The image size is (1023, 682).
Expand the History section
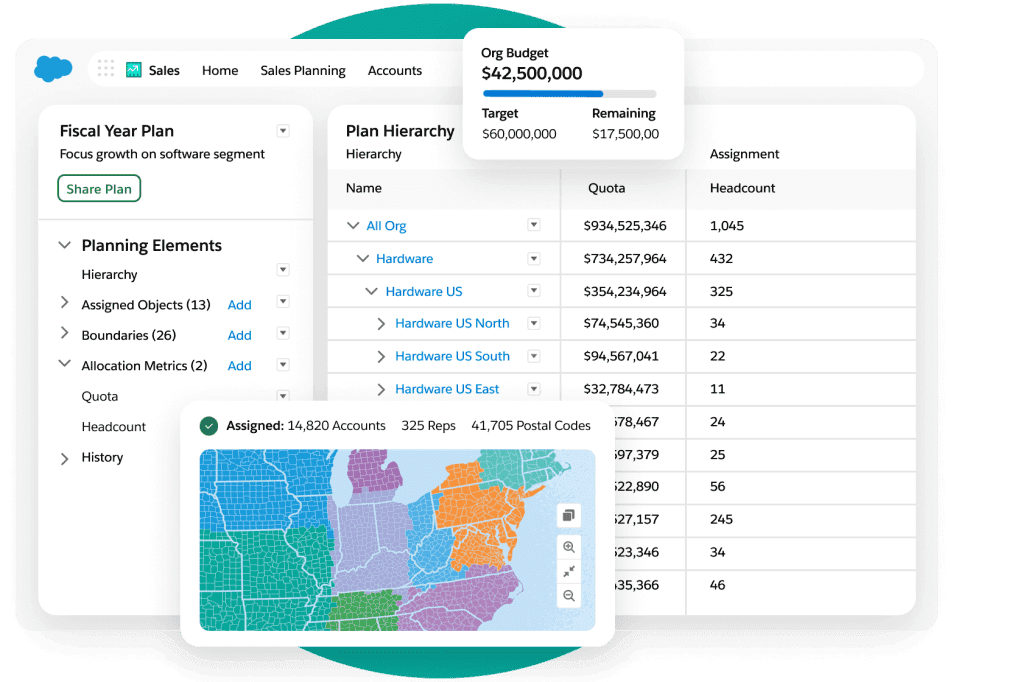pos(64,457)
